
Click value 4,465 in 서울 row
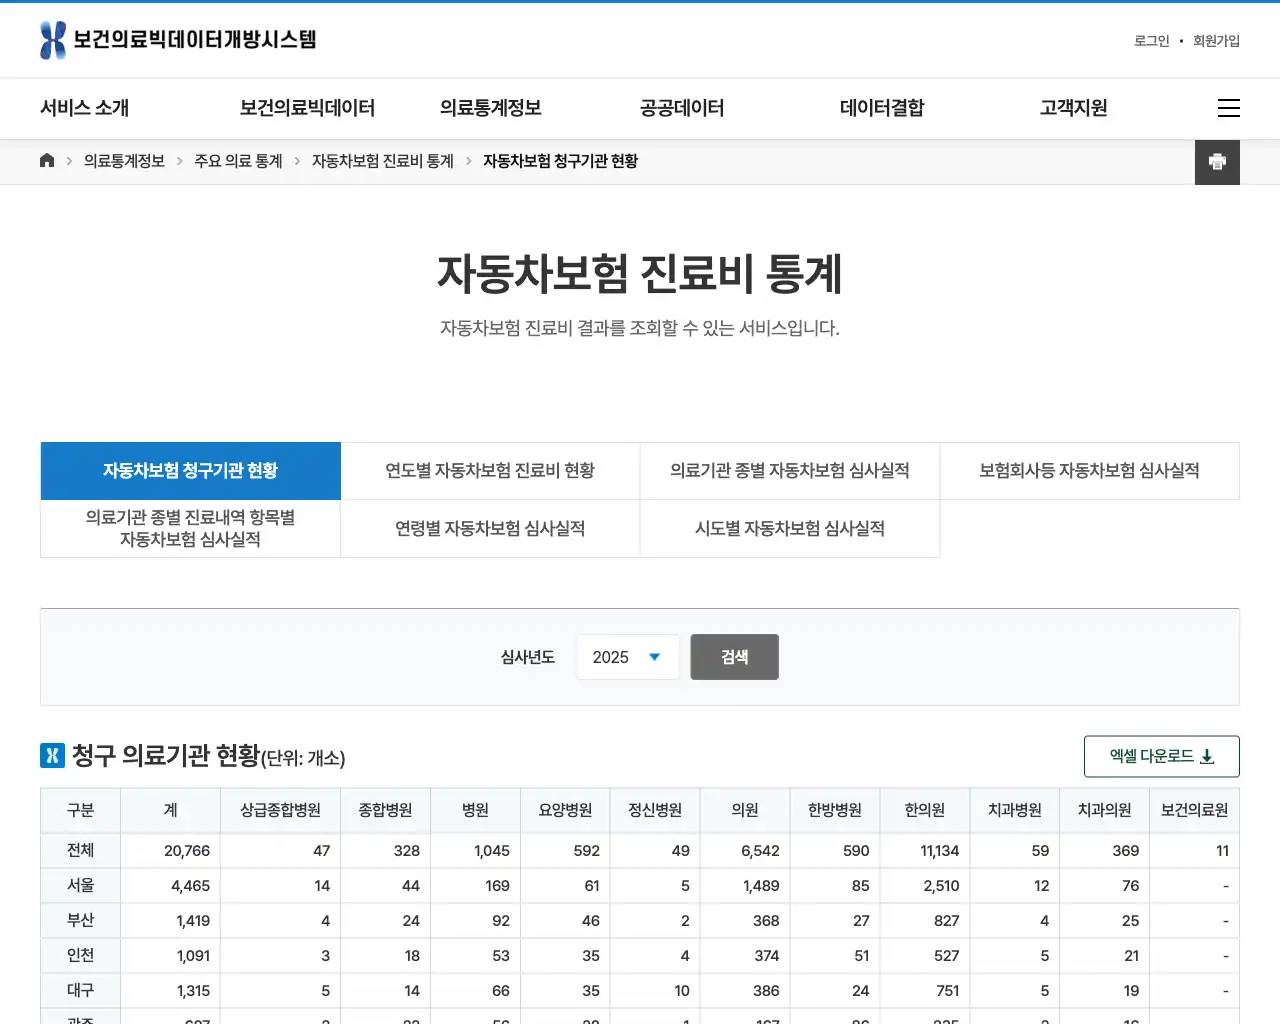[x=190, y=886]
